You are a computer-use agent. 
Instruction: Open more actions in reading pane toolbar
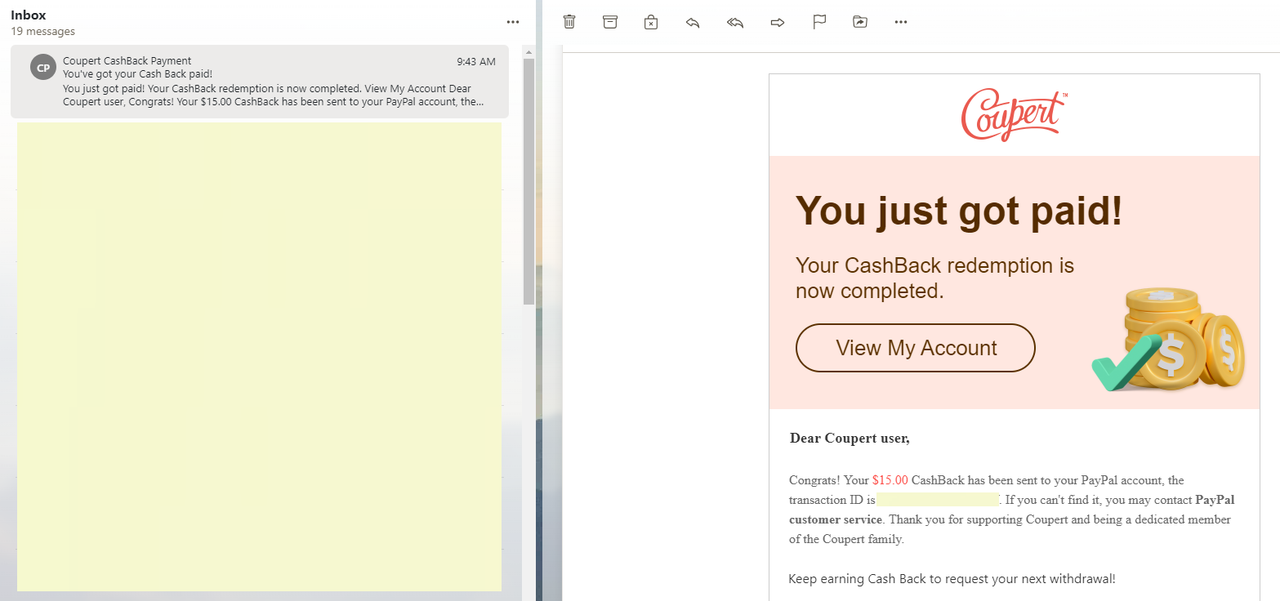(x=901, y=22)
